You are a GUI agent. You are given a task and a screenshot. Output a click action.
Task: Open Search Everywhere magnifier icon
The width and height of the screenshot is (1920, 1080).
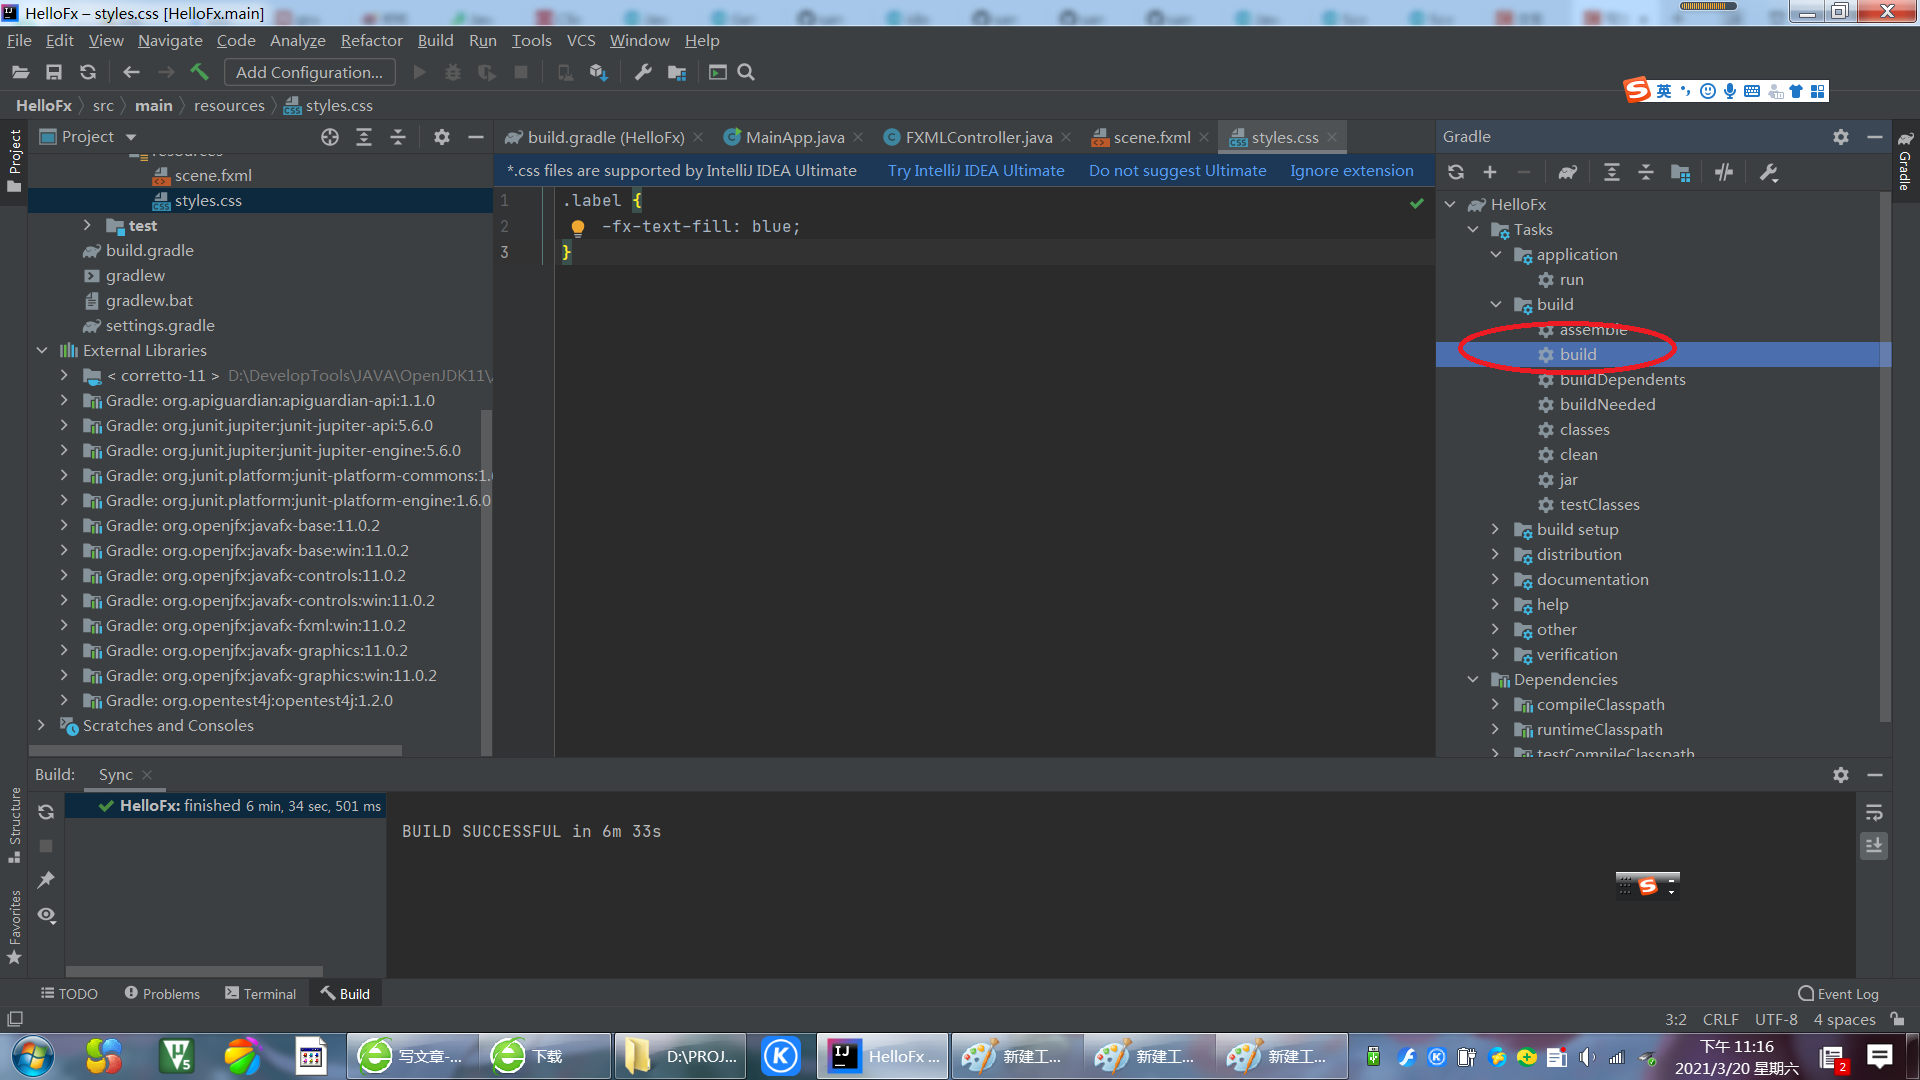pyautogui.click(x=746, y=72)
